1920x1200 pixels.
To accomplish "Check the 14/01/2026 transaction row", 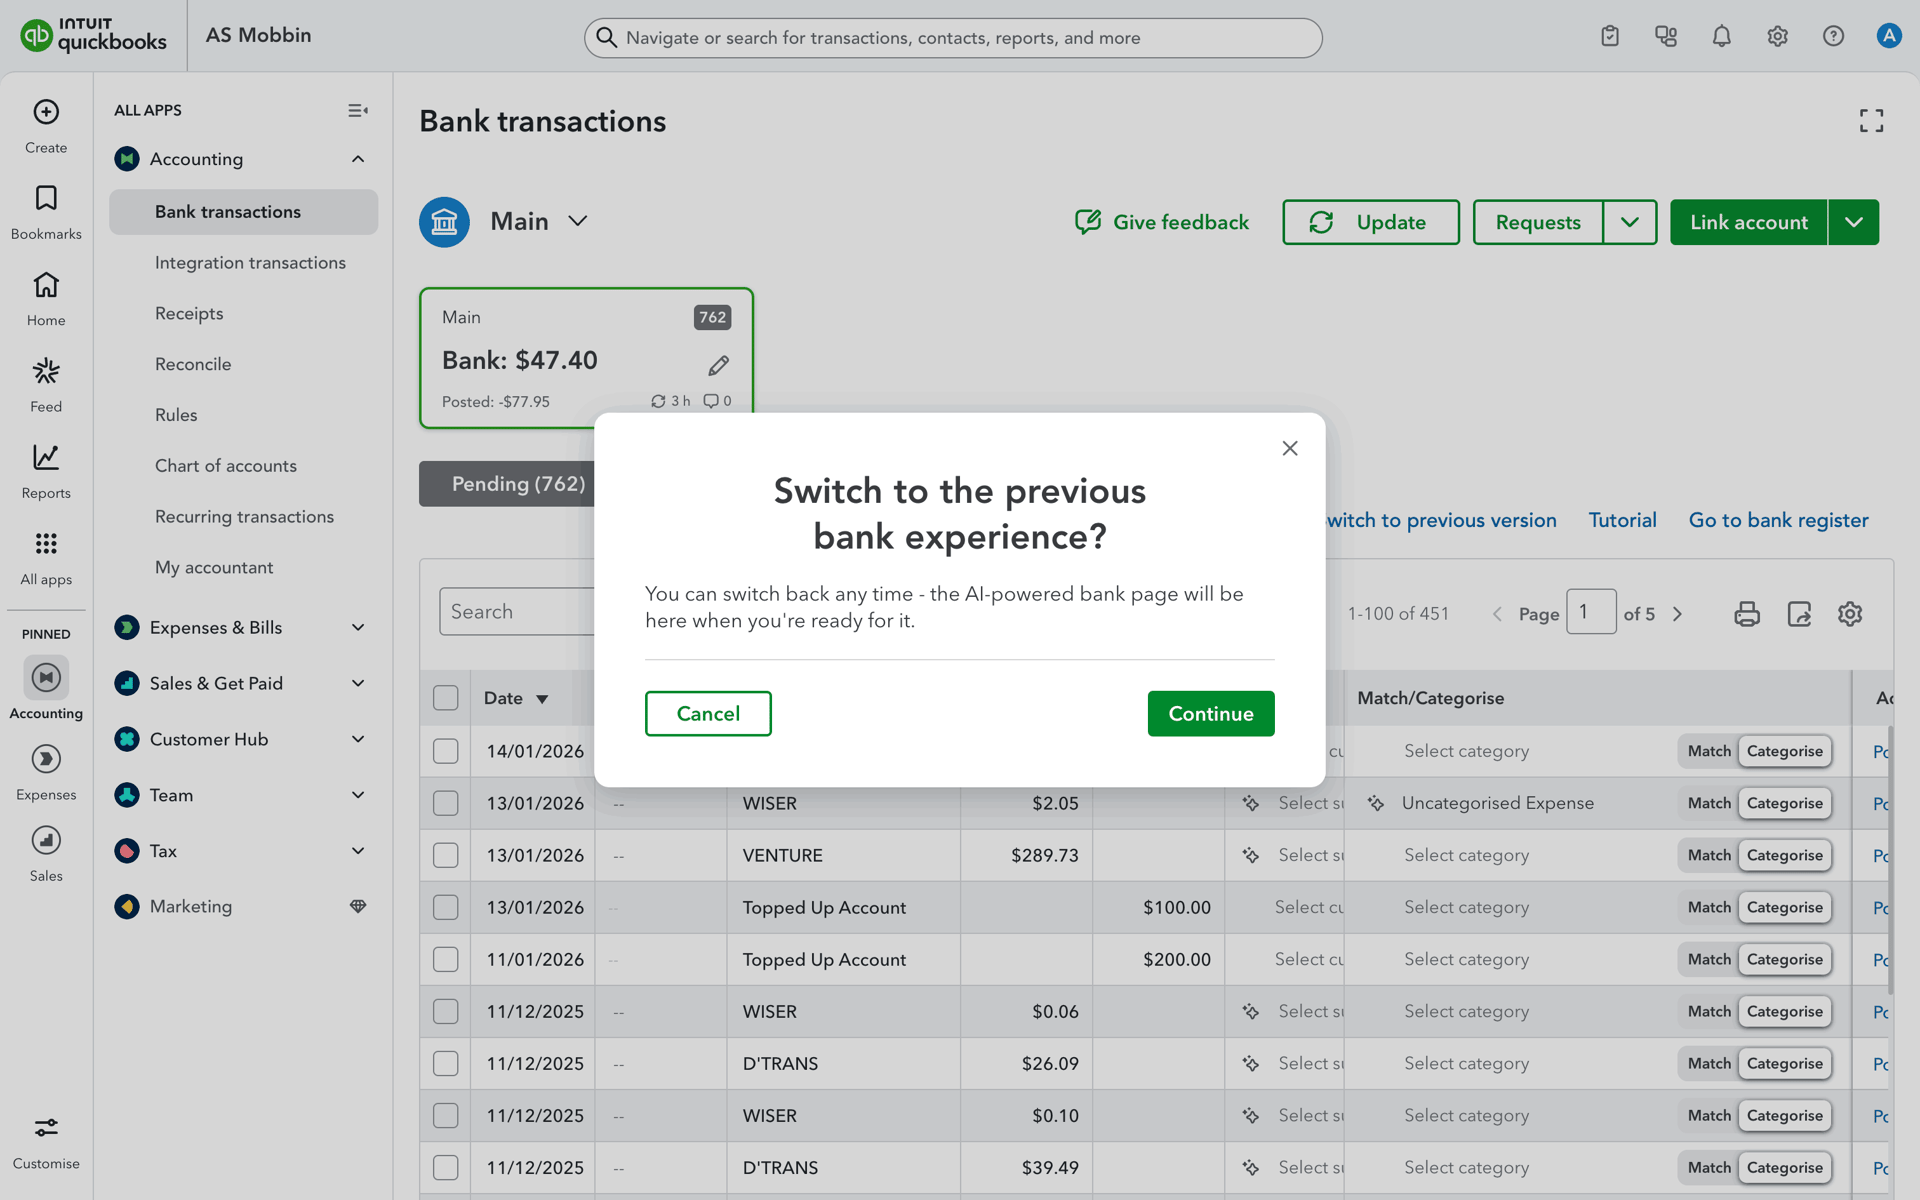I will (446, 751).
